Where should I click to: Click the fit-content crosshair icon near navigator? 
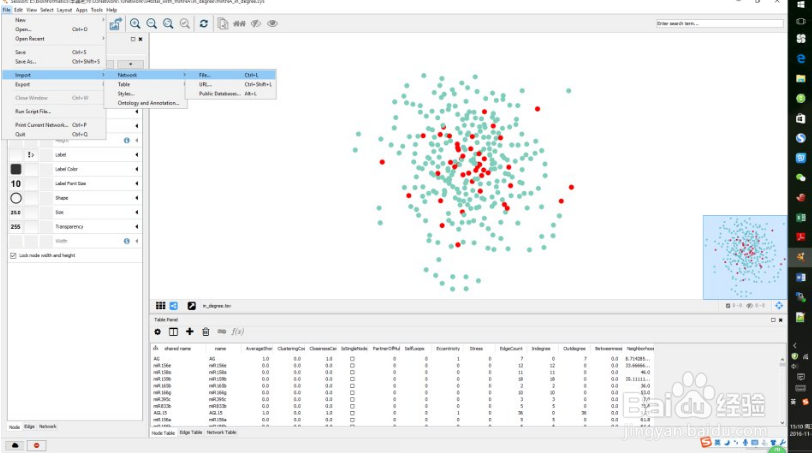click(x=779, y=306)
